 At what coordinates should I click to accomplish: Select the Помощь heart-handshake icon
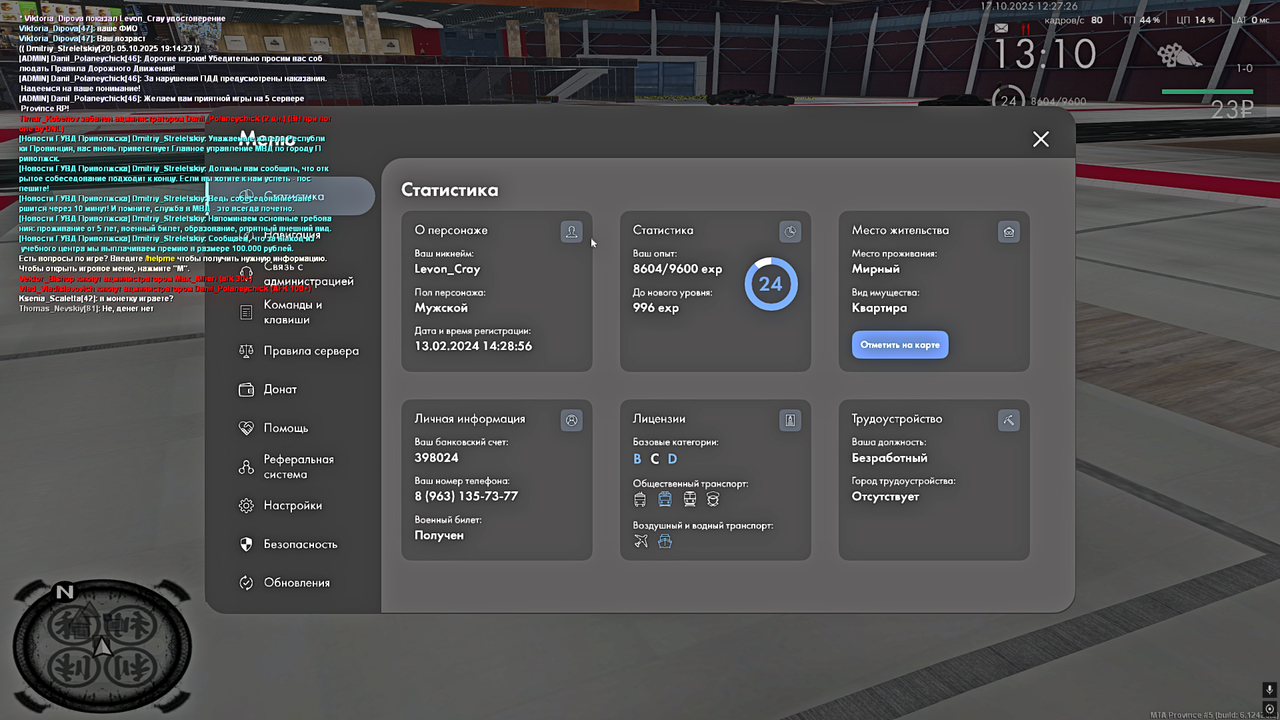pyautogui.click(x=246, y=428)
